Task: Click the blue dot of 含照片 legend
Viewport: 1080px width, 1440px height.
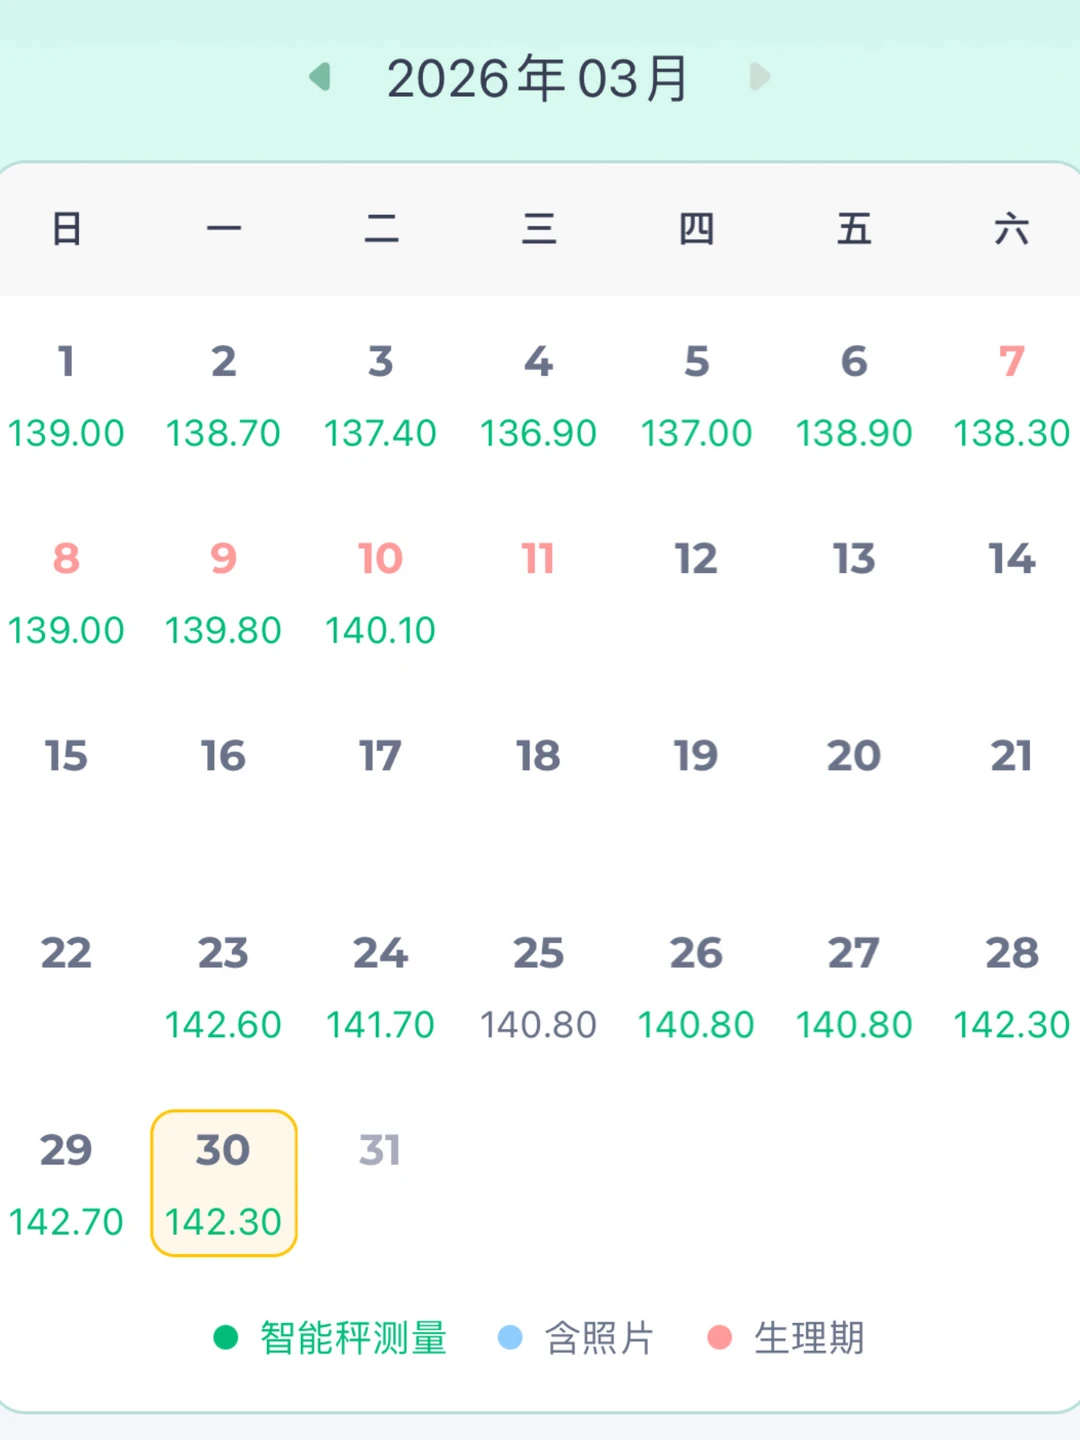Action: coord(510,1335)
